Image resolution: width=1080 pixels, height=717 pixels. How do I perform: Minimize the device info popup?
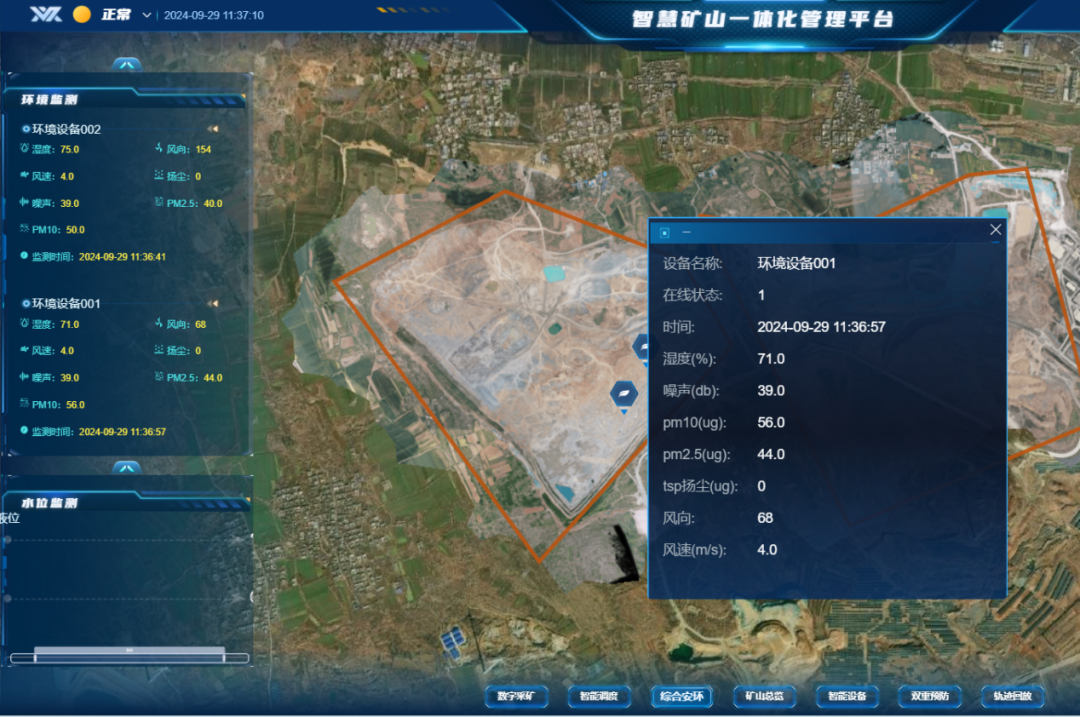[x=687, y=232]
